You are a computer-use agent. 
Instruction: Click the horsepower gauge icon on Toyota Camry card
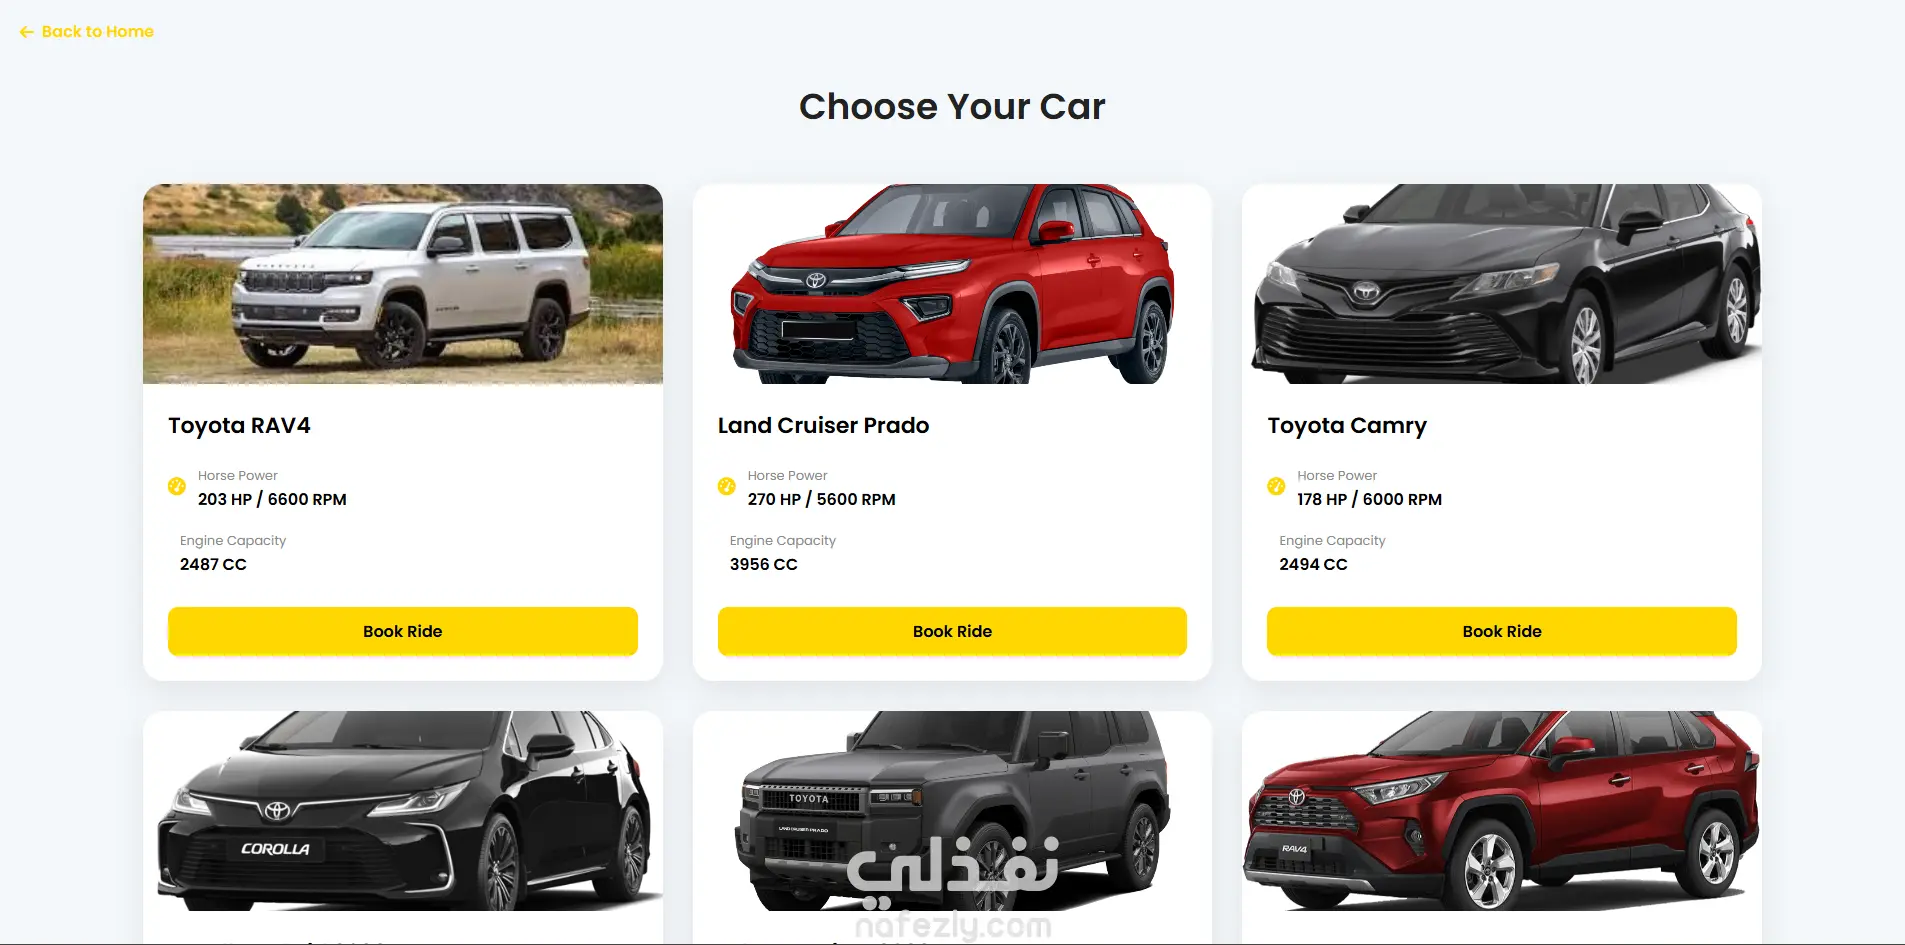[x=1276, y=487]
